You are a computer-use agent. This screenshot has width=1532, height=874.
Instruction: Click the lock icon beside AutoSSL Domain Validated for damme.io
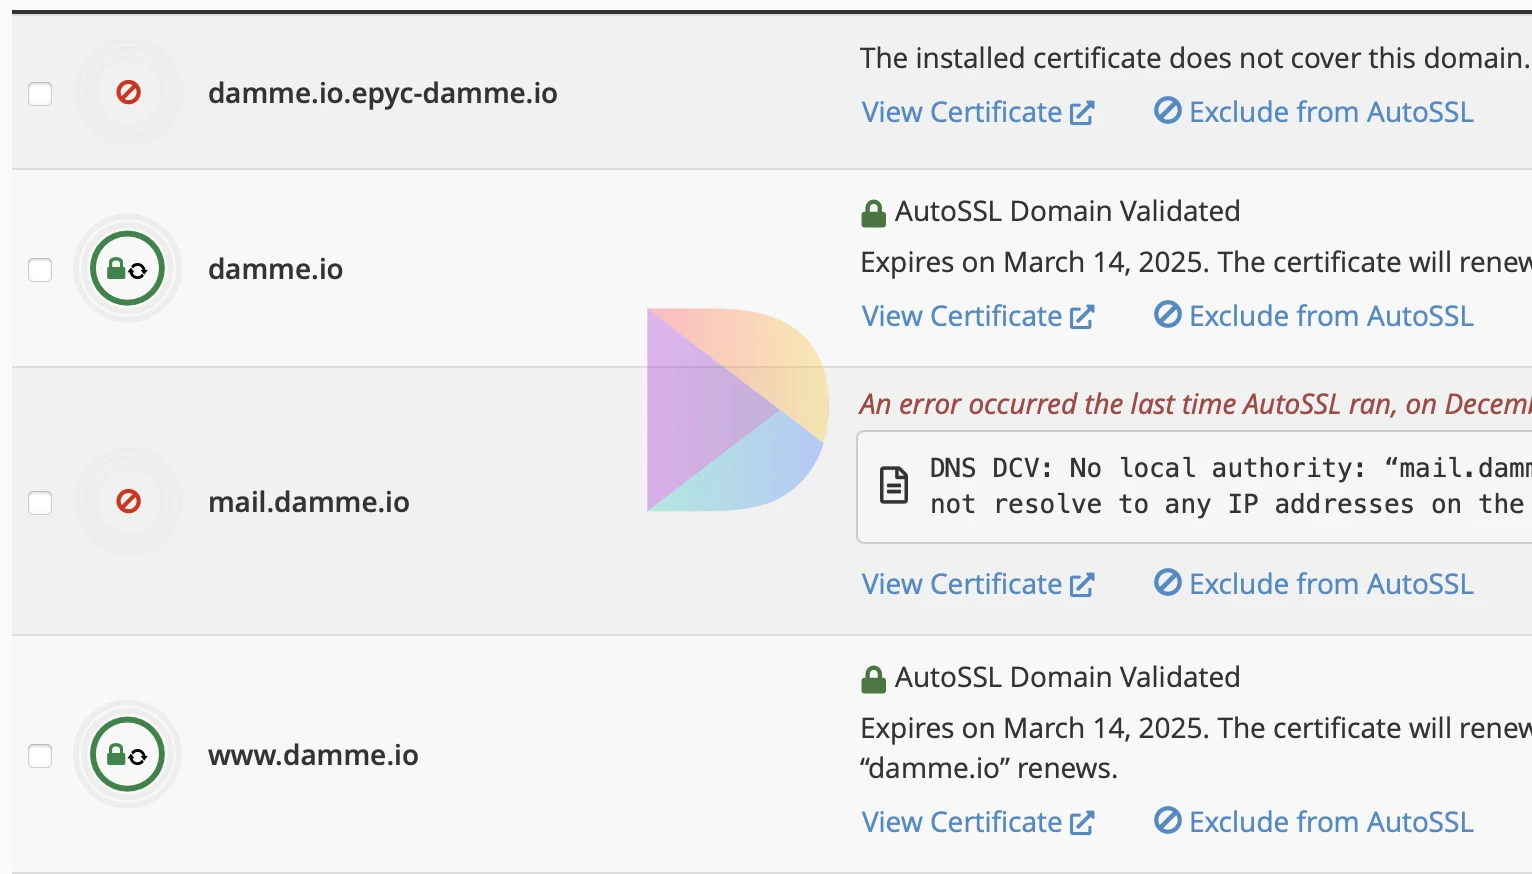click(x=873, y=213)
